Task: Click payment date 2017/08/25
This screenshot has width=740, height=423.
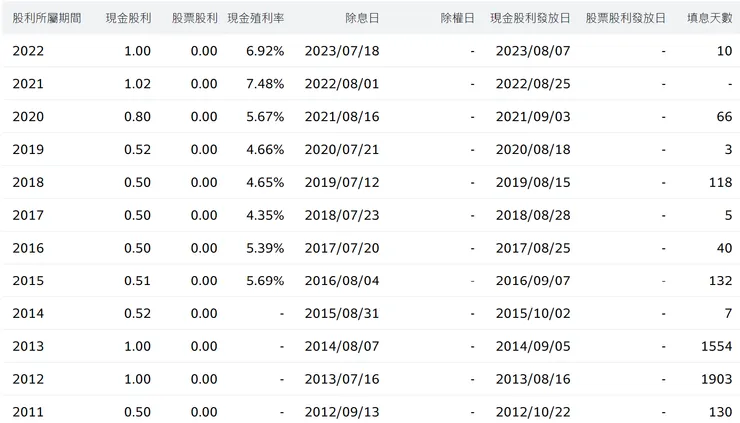Action: [x=533, y=248]
